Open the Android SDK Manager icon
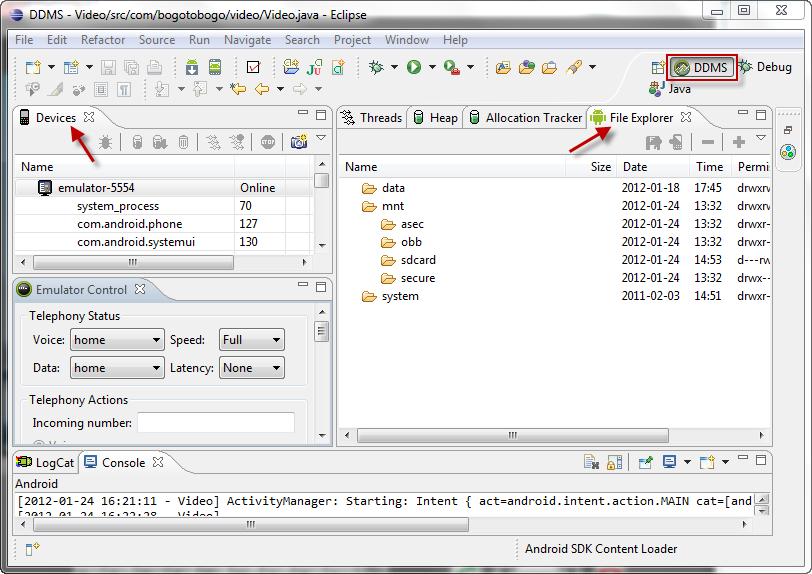The height and width of the screenshot is (574, 812). (192, 67)
